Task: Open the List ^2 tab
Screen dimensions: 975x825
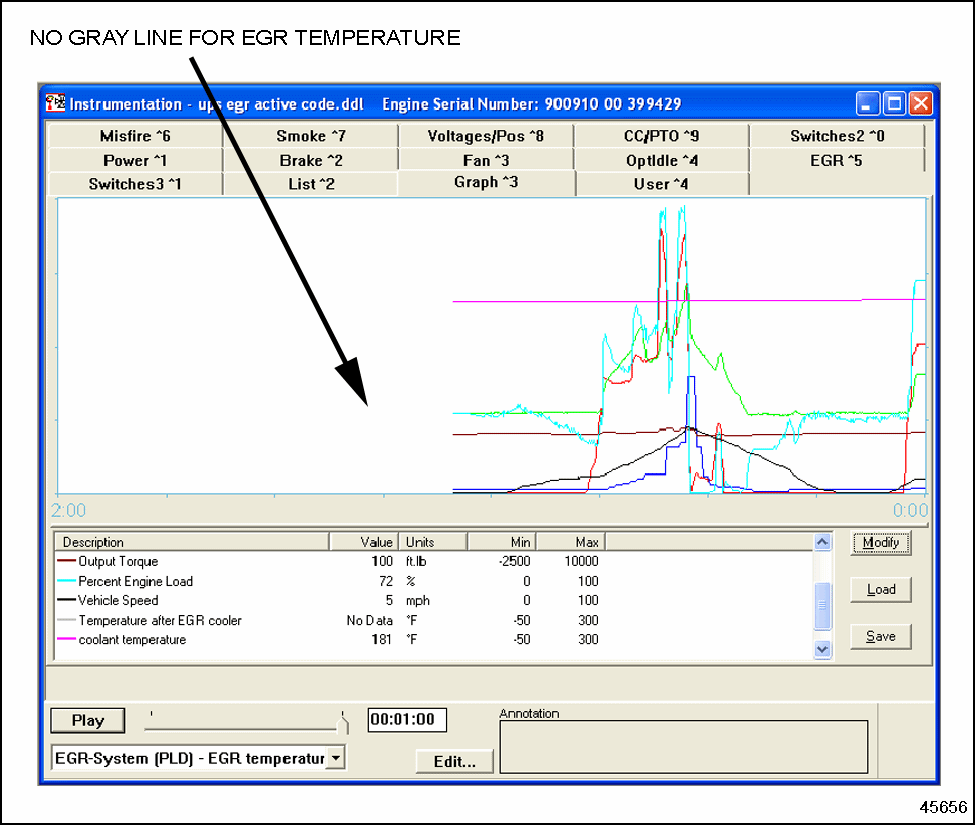Action: (x=310, y=184)
